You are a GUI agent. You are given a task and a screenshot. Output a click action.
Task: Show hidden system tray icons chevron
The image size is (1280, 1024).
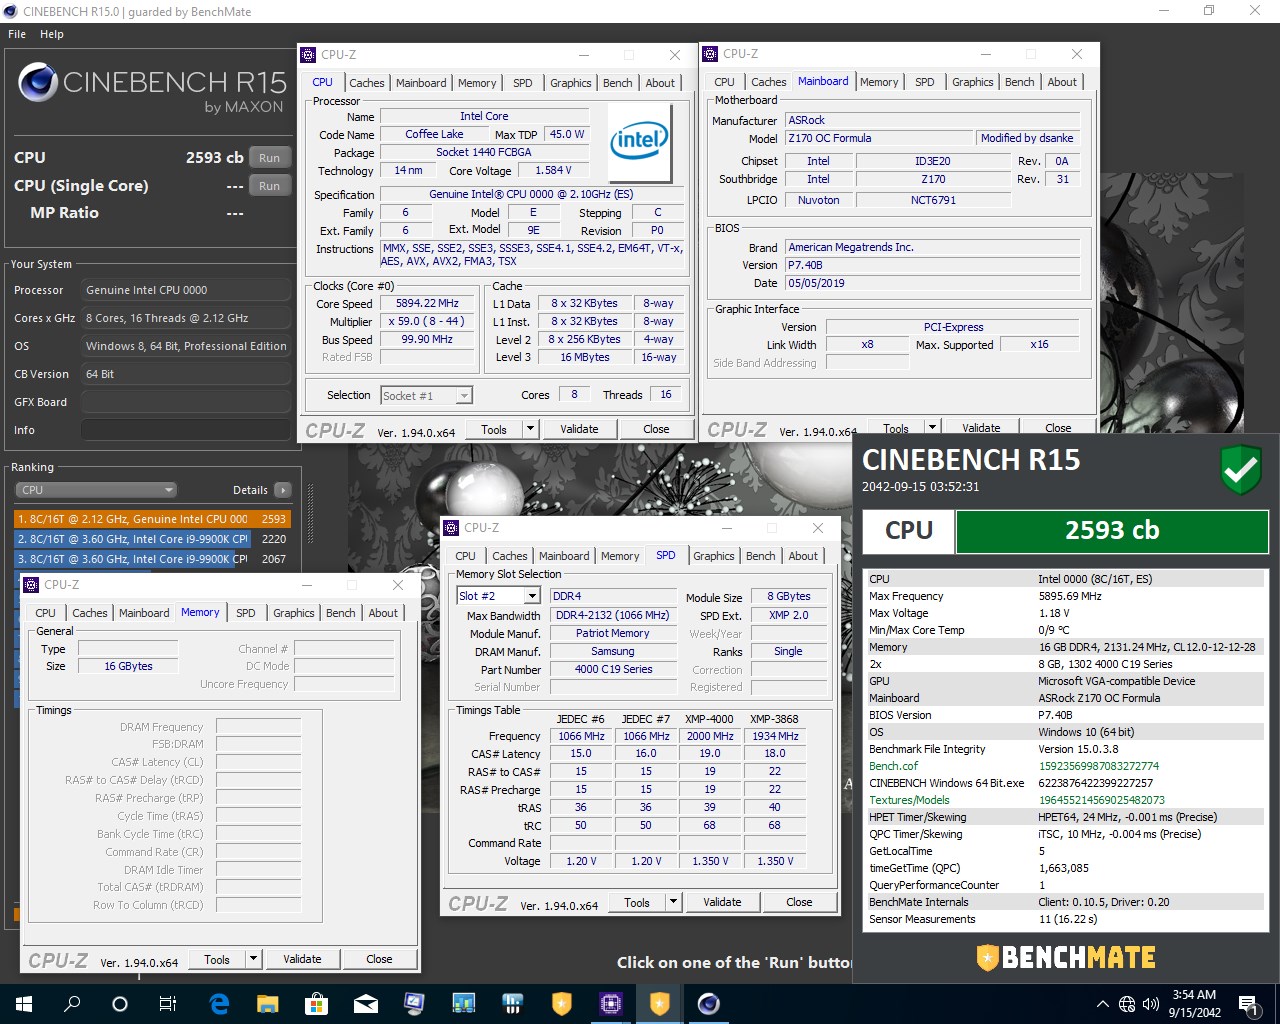pyautogui.click(x=1102, y=1004)
